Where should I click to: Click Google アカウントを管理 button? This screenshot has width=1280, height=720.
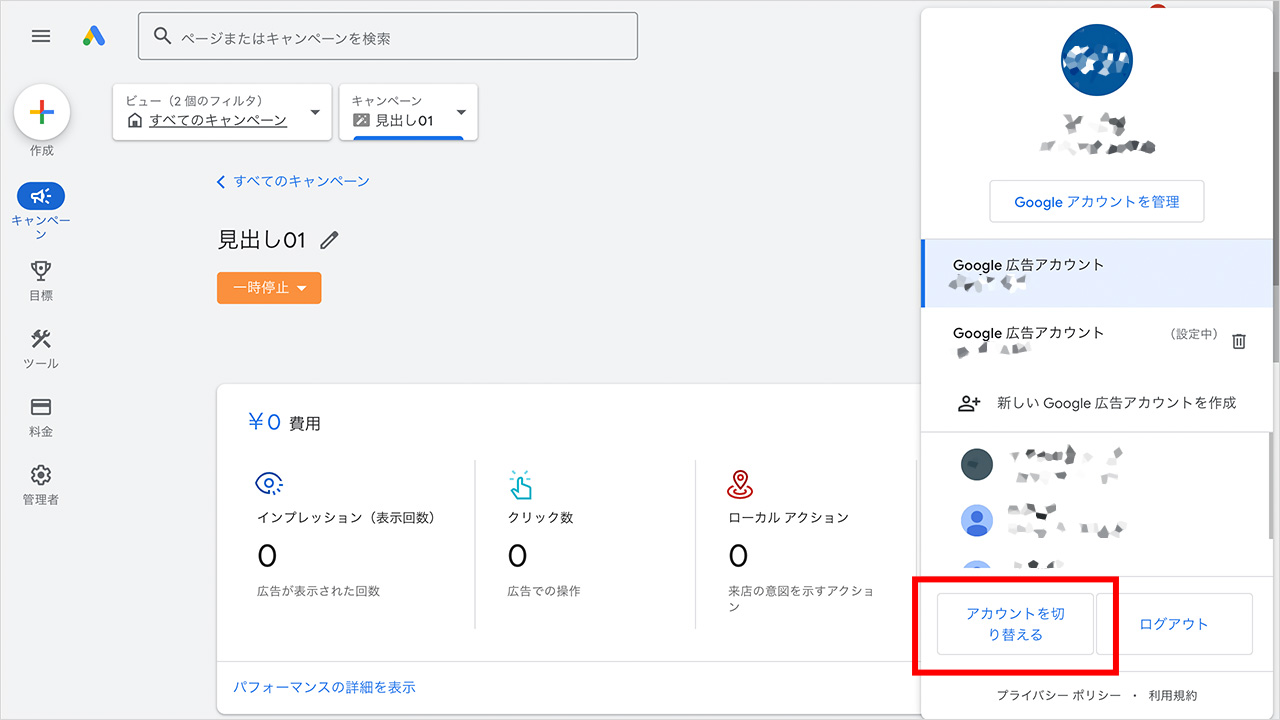[1097, 201]
